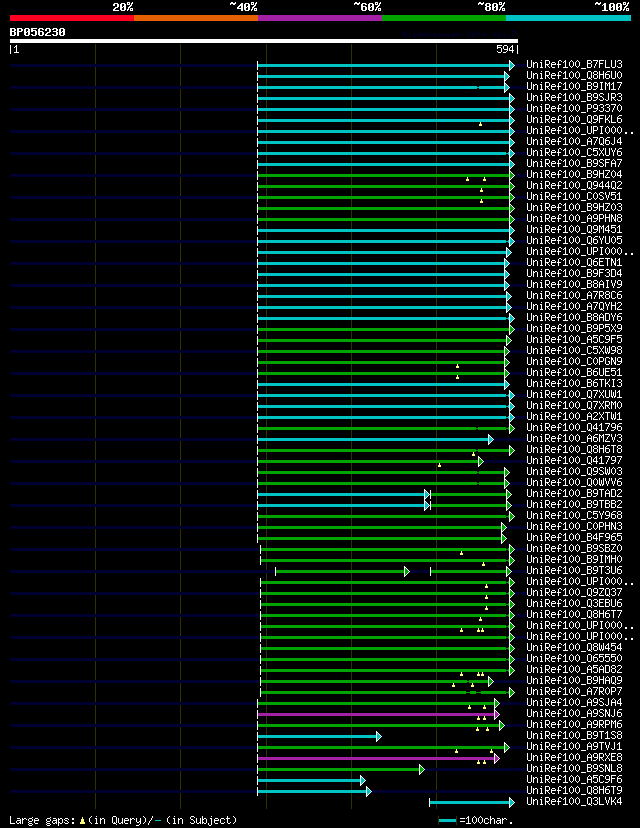Select the UniRef100_B8ADY6 label
Screen dimensions: 640x828
point(575,317)
